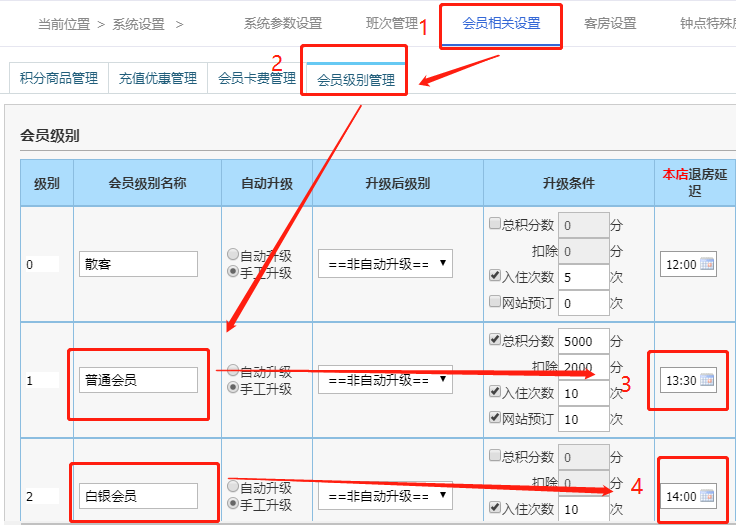Open 升级后级别 dropdown for 普通会员
736x525 pixels.
tap(385, 379)
